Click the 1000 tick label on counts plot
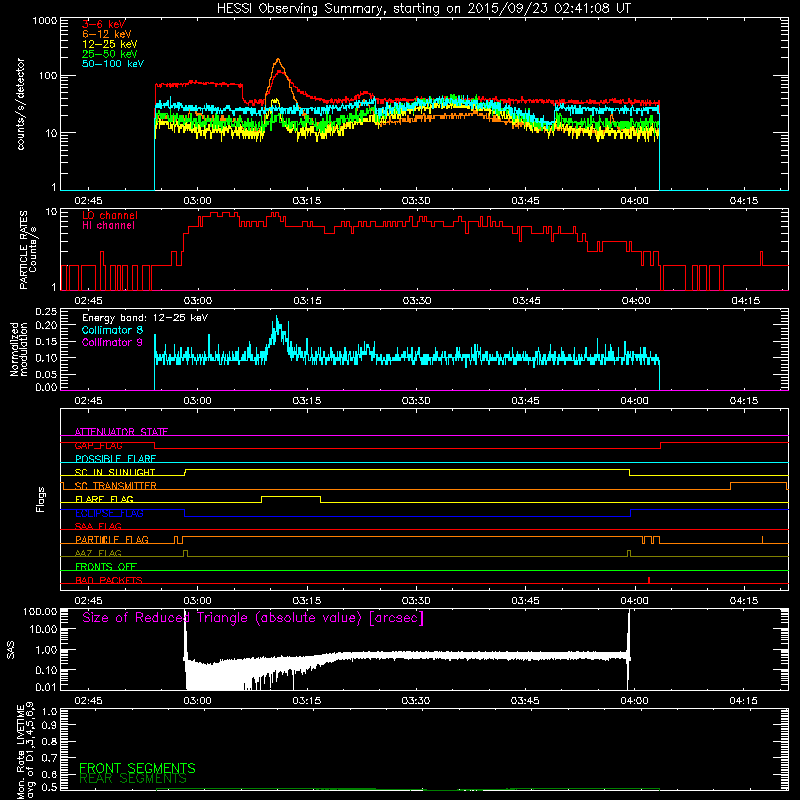 45,21
